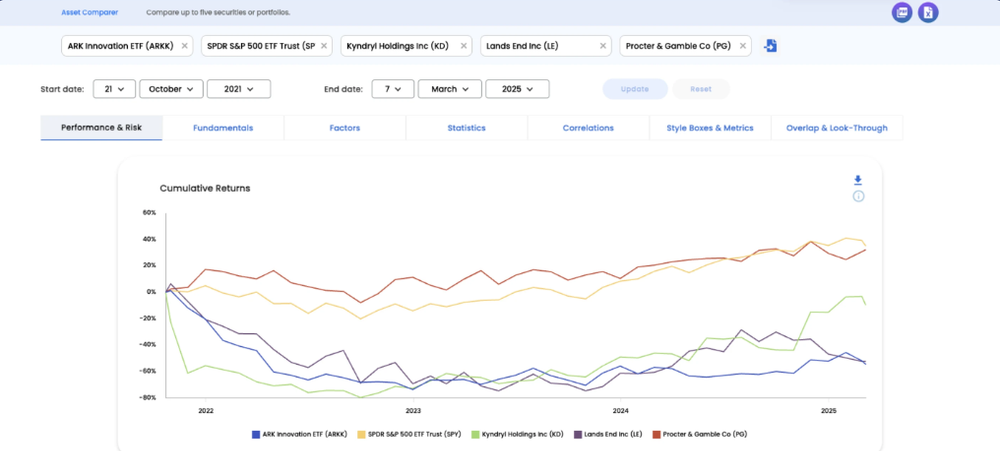
Task: Click the import securities icon beside Procter & Gamble
Action: 770,46
